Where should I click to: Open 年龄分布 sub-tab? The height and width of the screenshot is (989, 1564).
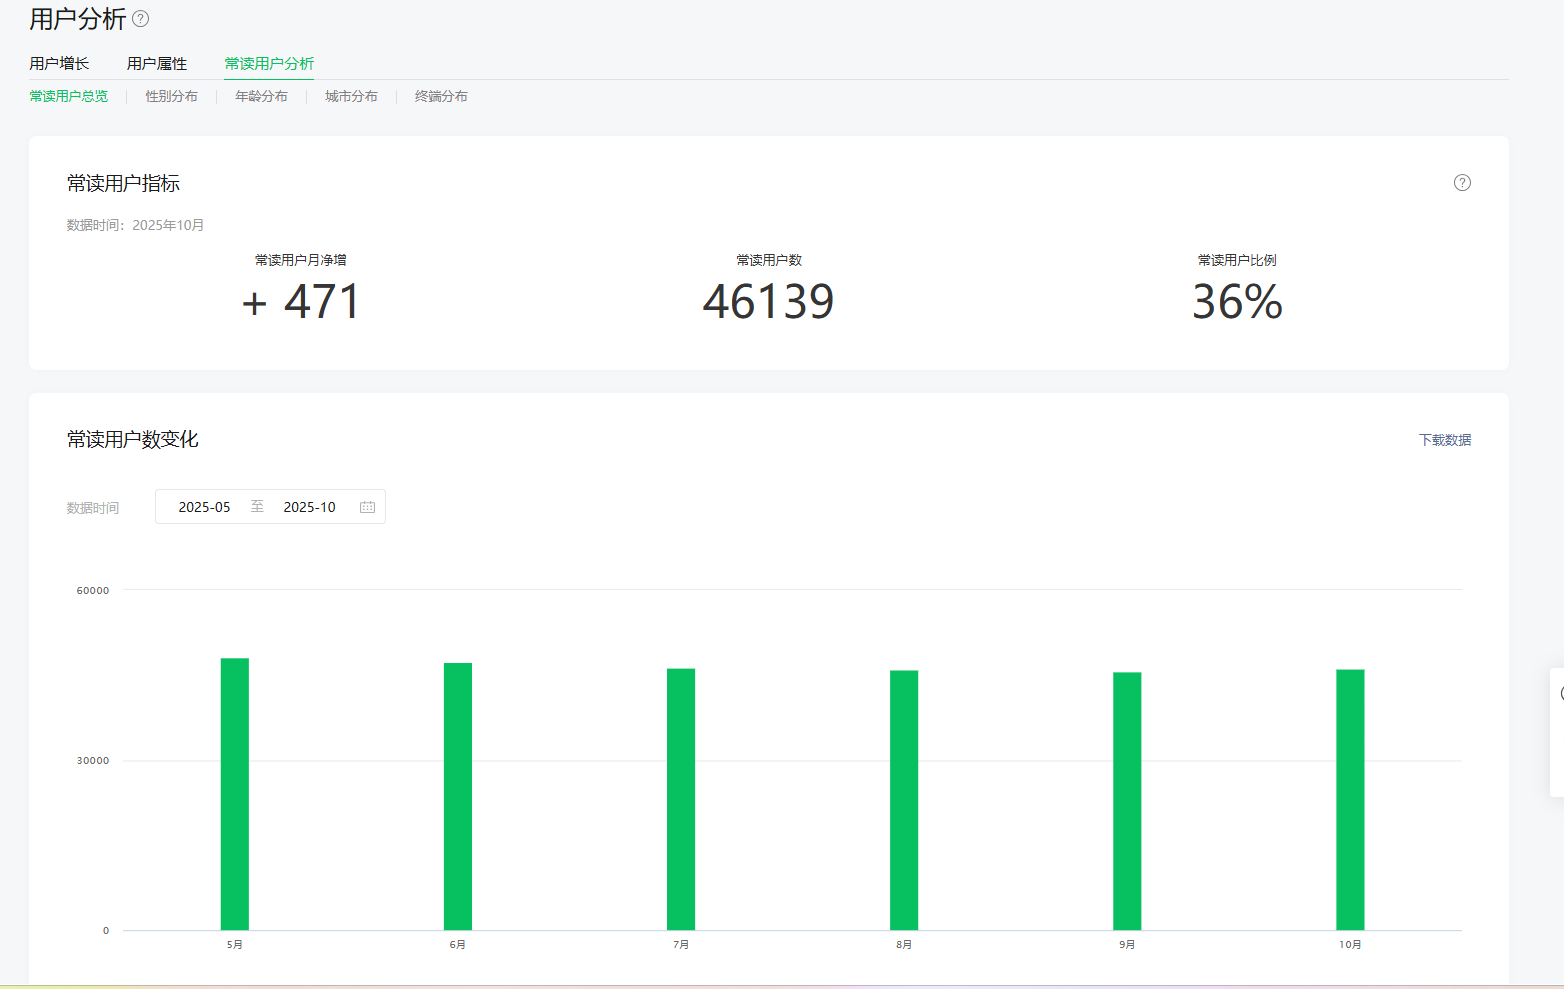coord(261,97)
